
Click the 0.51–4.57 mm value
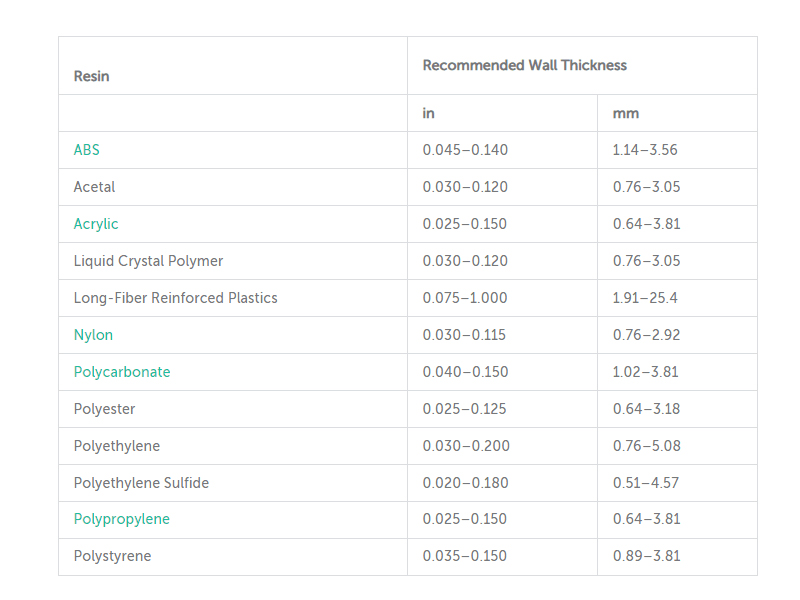[646, 483]
